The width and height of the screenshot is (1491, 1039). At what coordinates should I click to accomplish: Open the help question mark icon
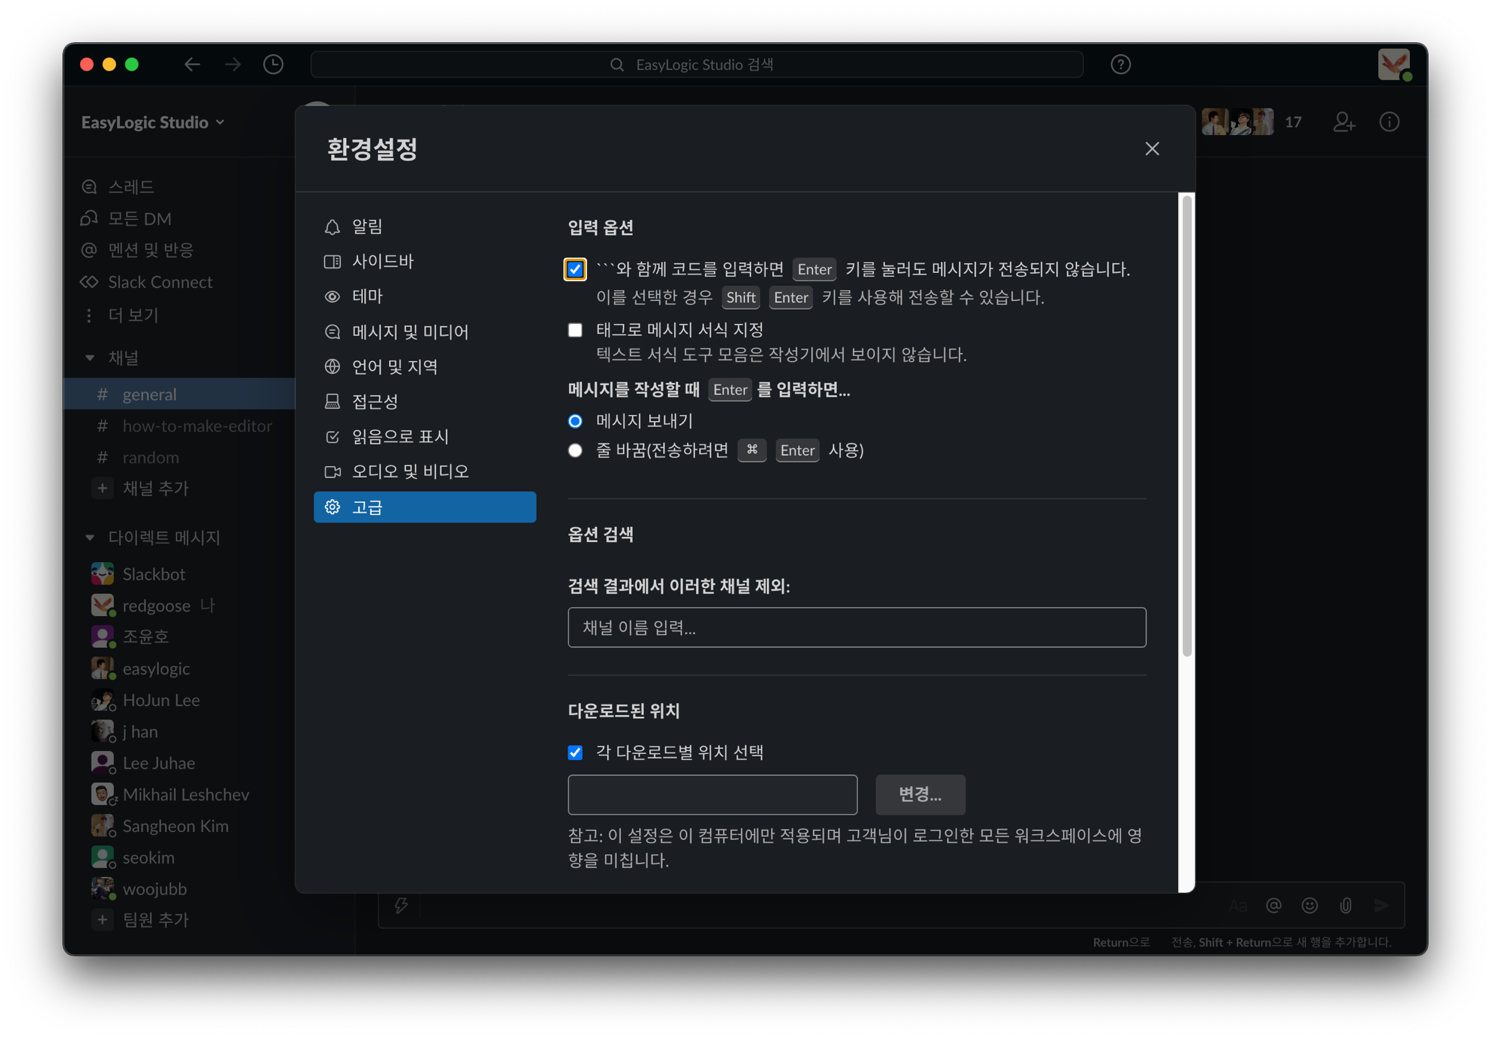[x=1121, y=64]
